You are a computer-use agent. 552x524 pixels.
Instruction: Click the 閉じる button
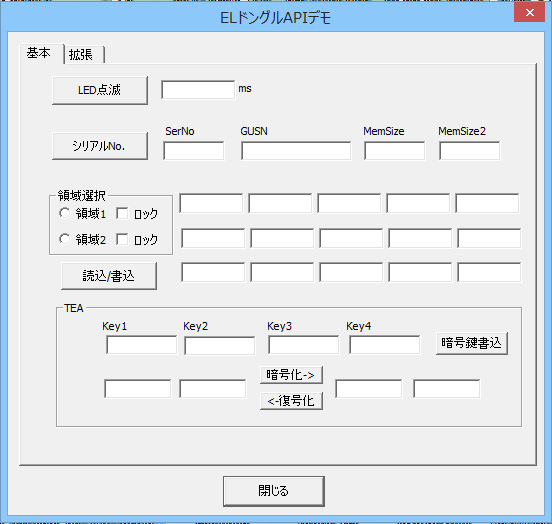coord(274,491)
